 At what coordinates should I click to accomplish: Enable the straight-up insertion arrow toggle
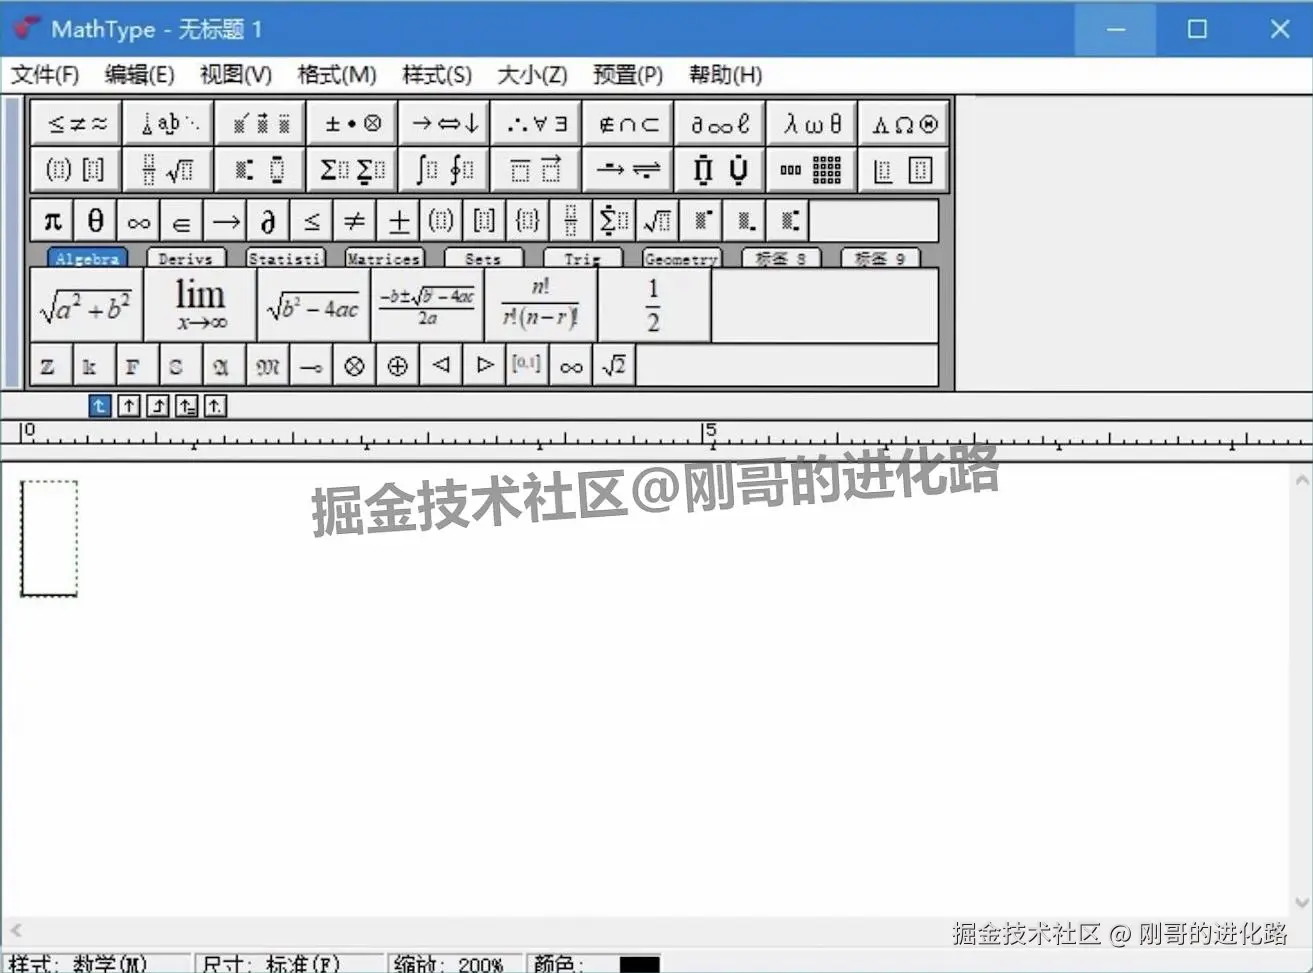tap(128, 406)
